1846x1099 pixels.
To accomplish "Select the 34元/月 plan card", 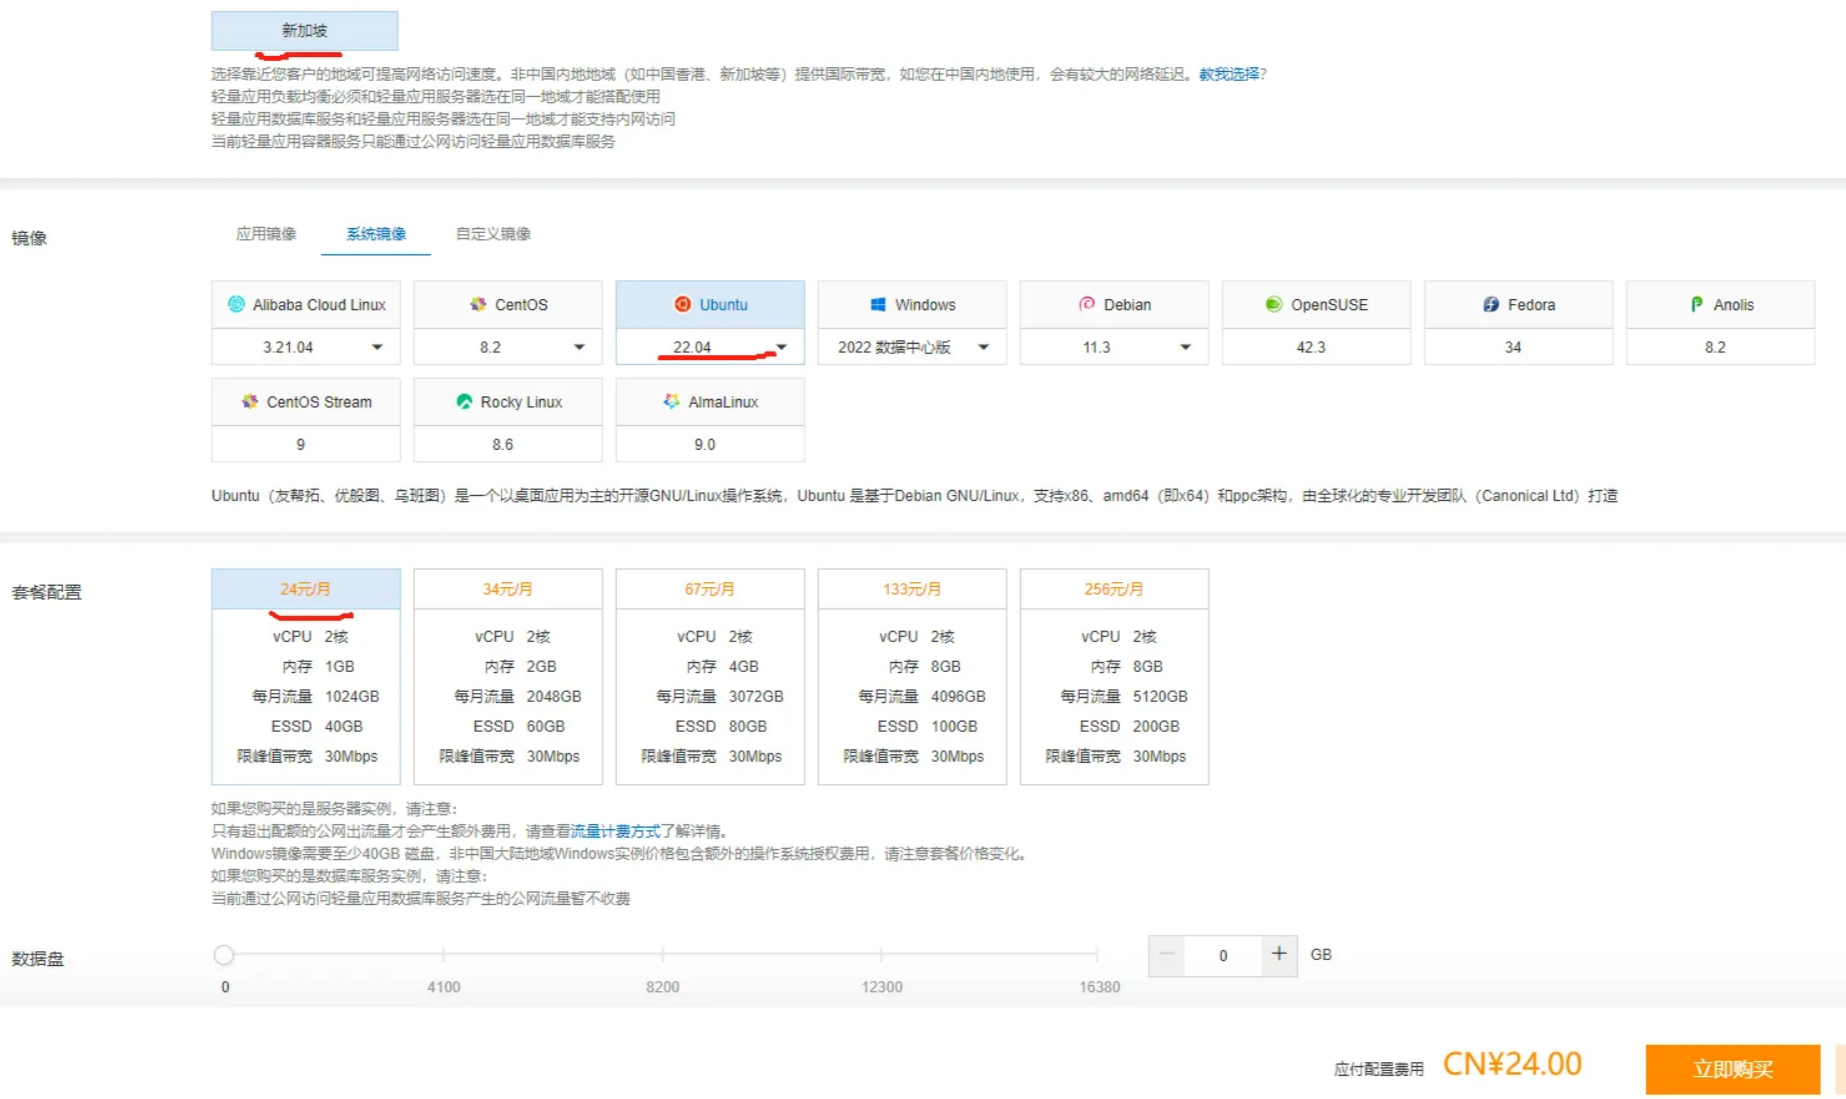I will click(508, 676).
